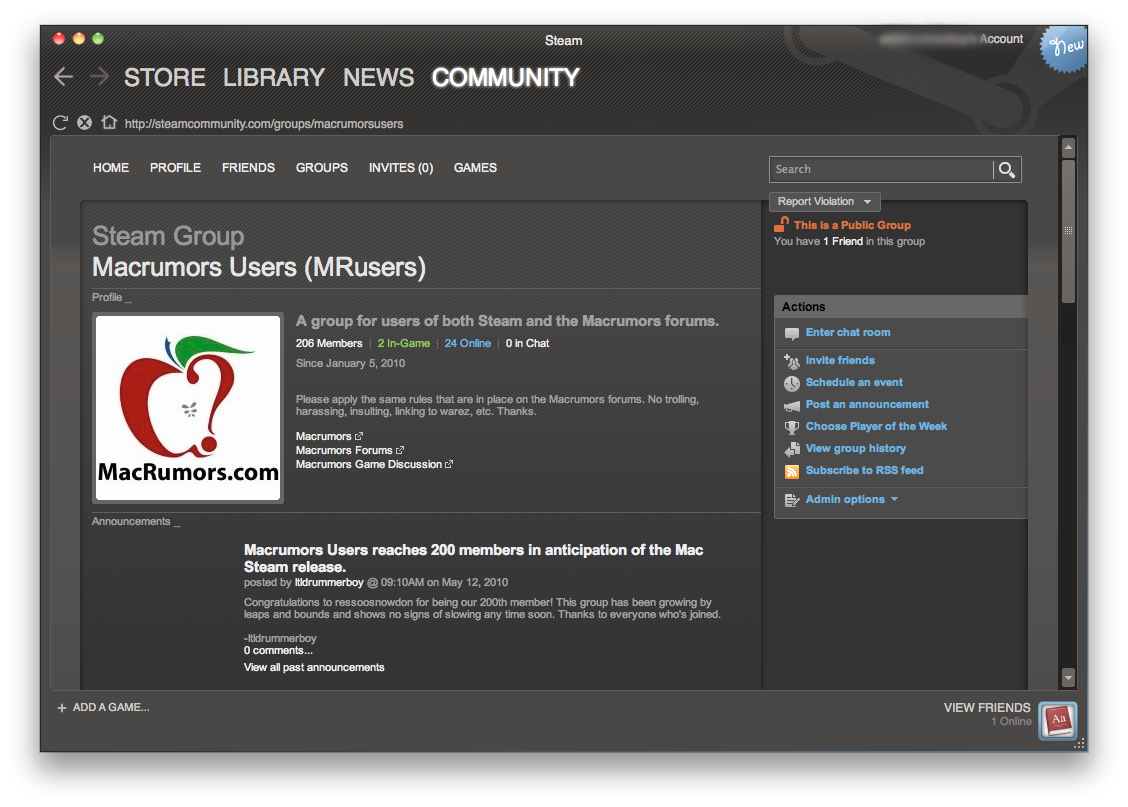
Task: Click the external link icon after Macrumors Forums
Action: [x=400, y=450]
